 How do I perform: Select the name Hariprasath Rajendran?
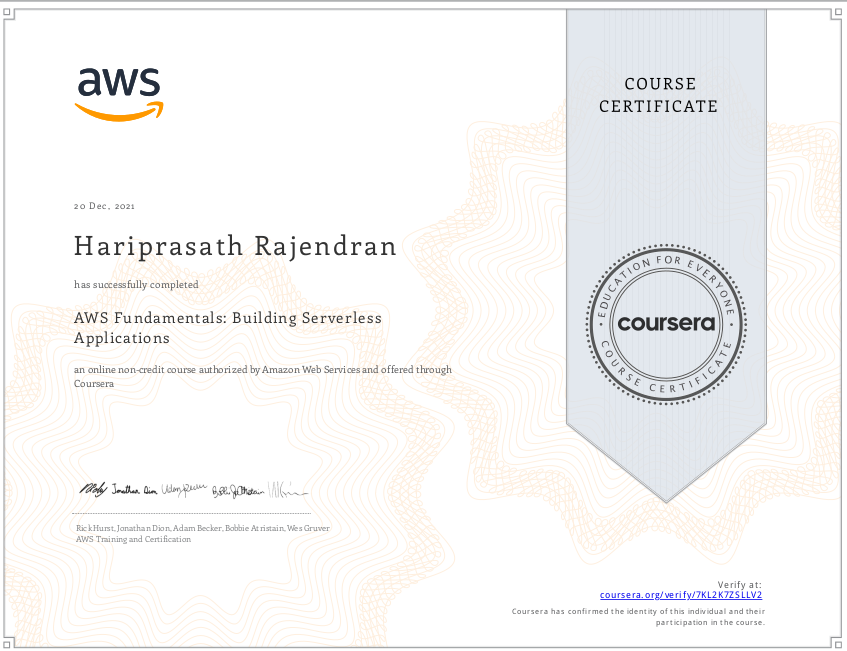tap(235, 246)
